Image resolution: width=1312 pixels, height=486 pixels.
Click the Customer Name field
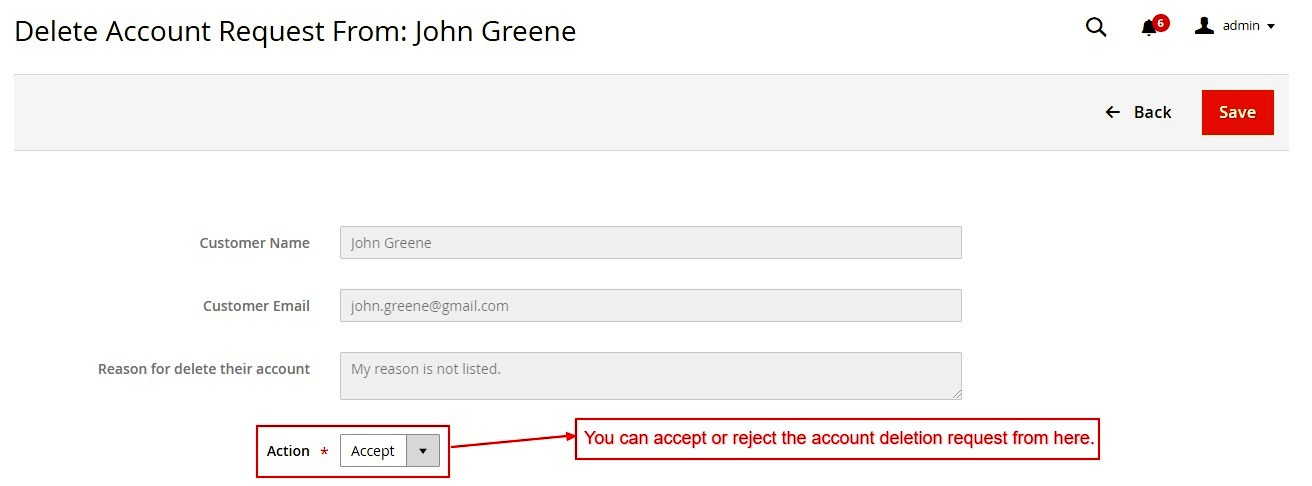coord(650,243)
